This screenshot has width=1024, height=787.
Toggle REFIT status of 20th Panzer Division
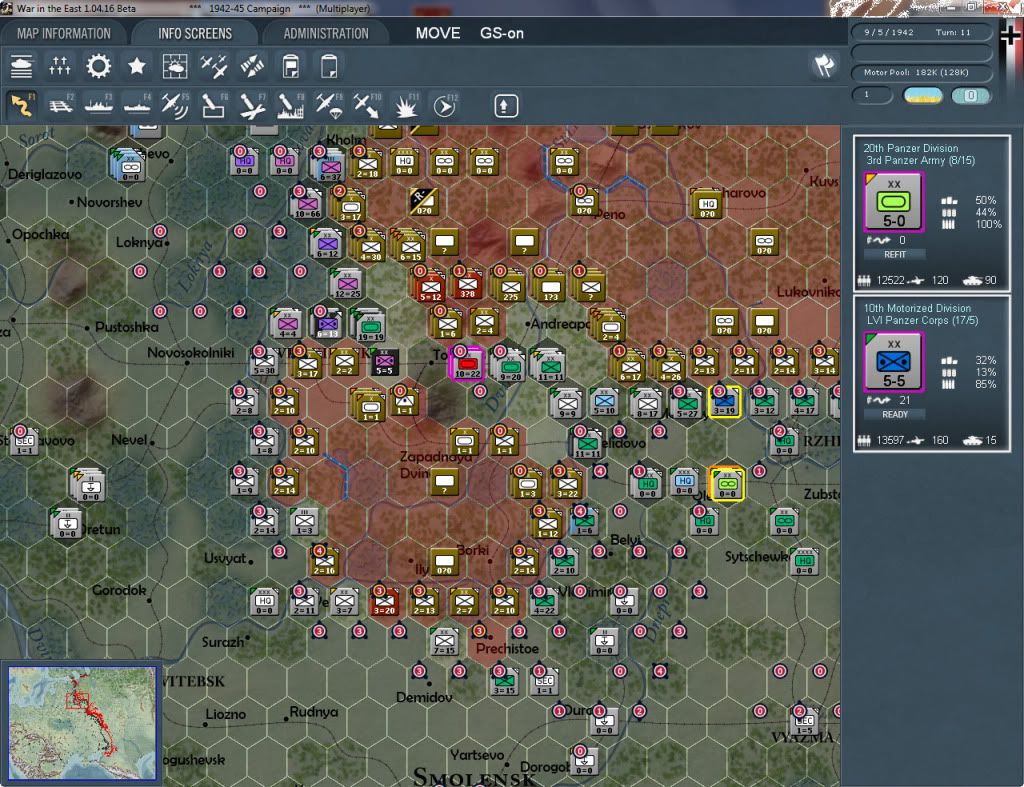click(895, 254)
